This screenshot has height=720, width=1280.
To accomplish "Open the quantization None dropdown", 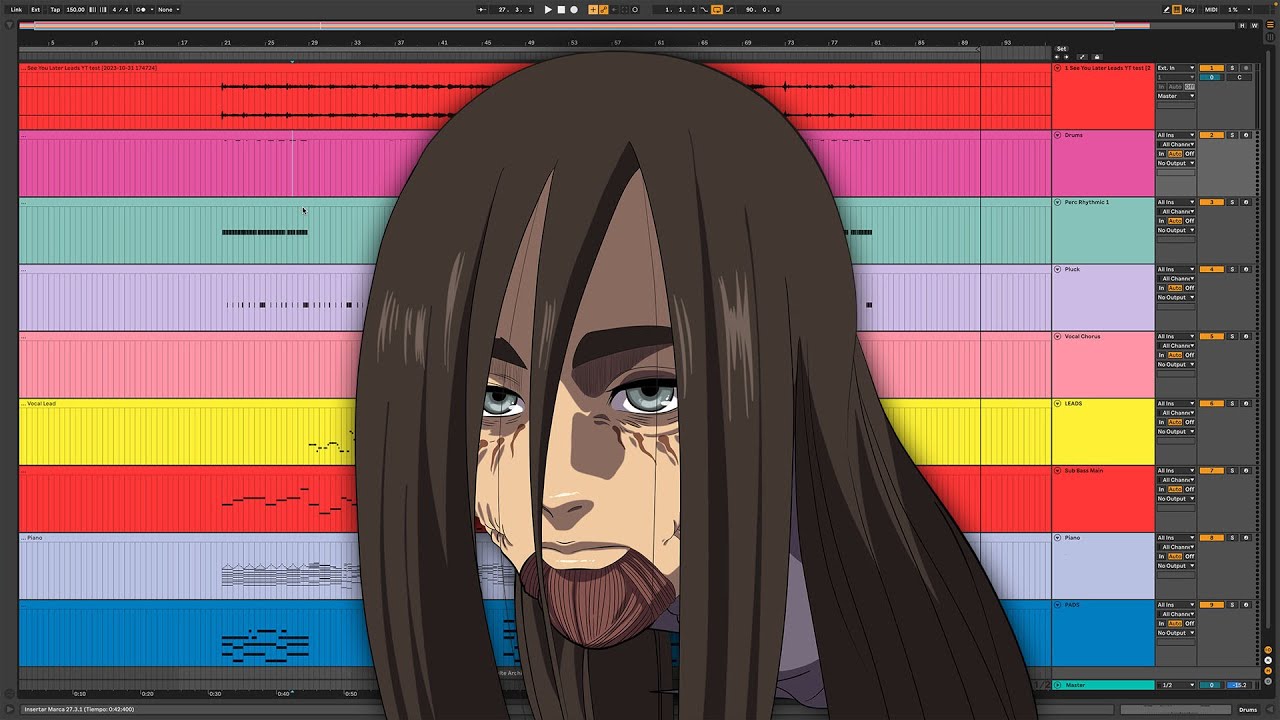I will tap(167, 9).
